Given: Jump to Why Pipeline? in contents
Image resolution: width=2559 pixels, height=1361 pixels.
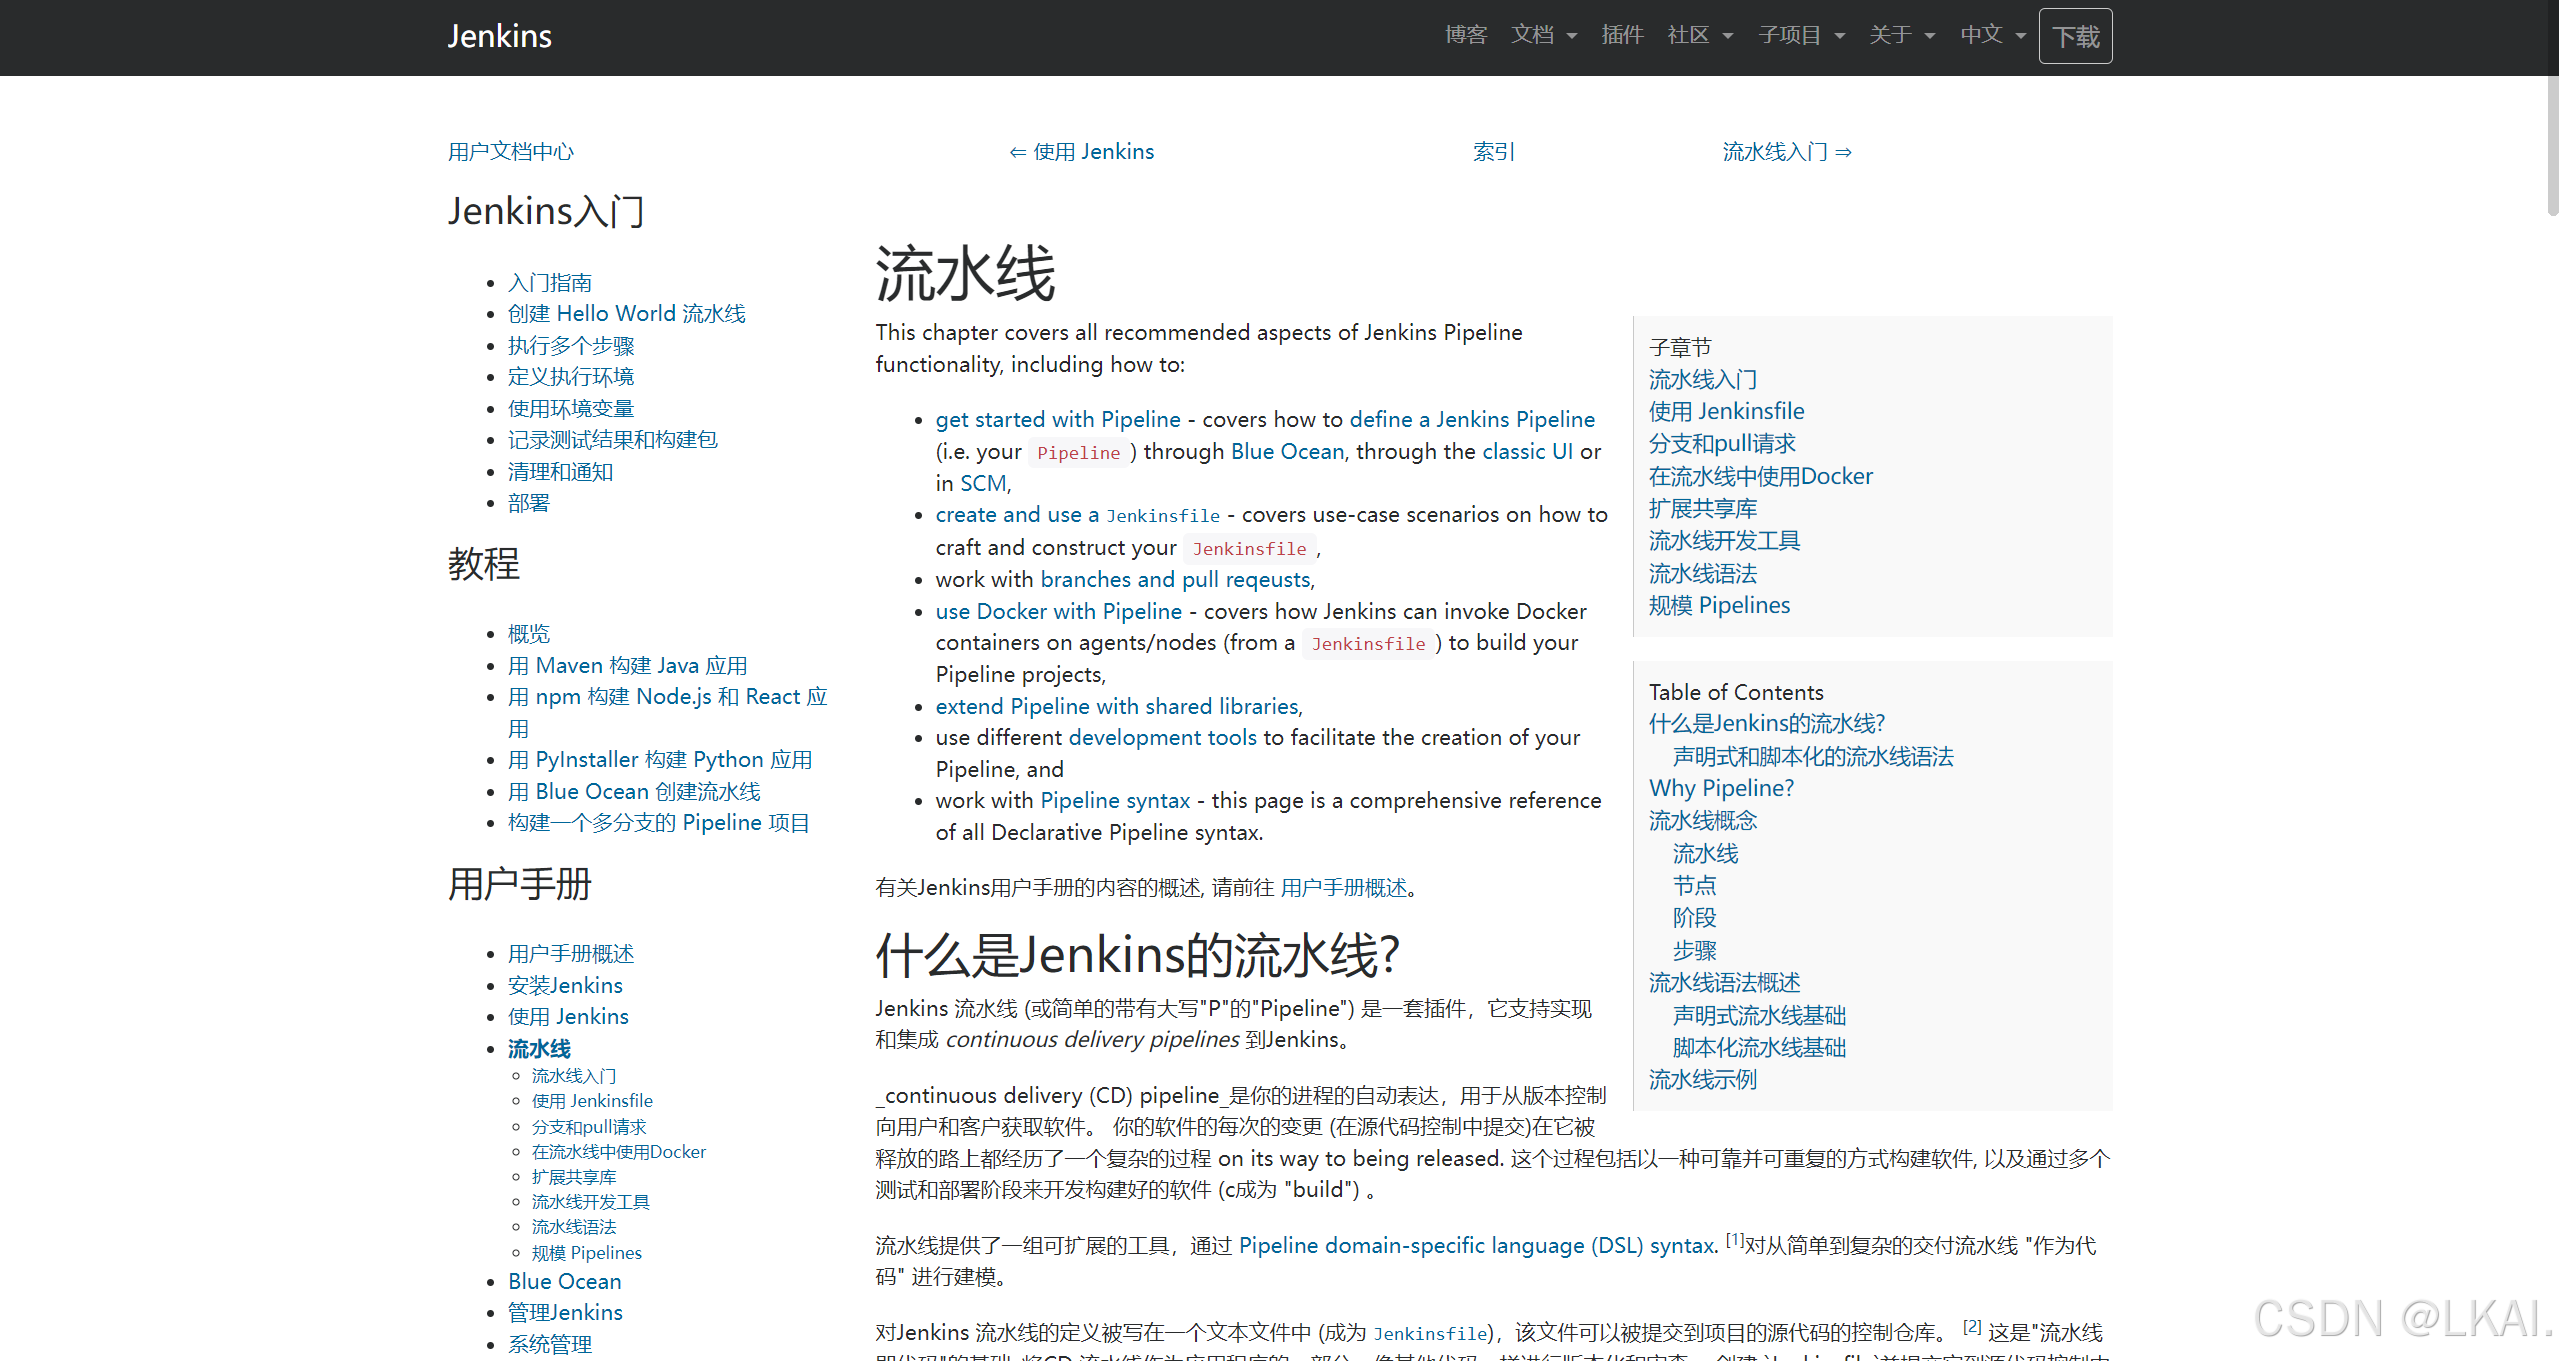Looking at the screenshot, I should tap(1721, 789).
